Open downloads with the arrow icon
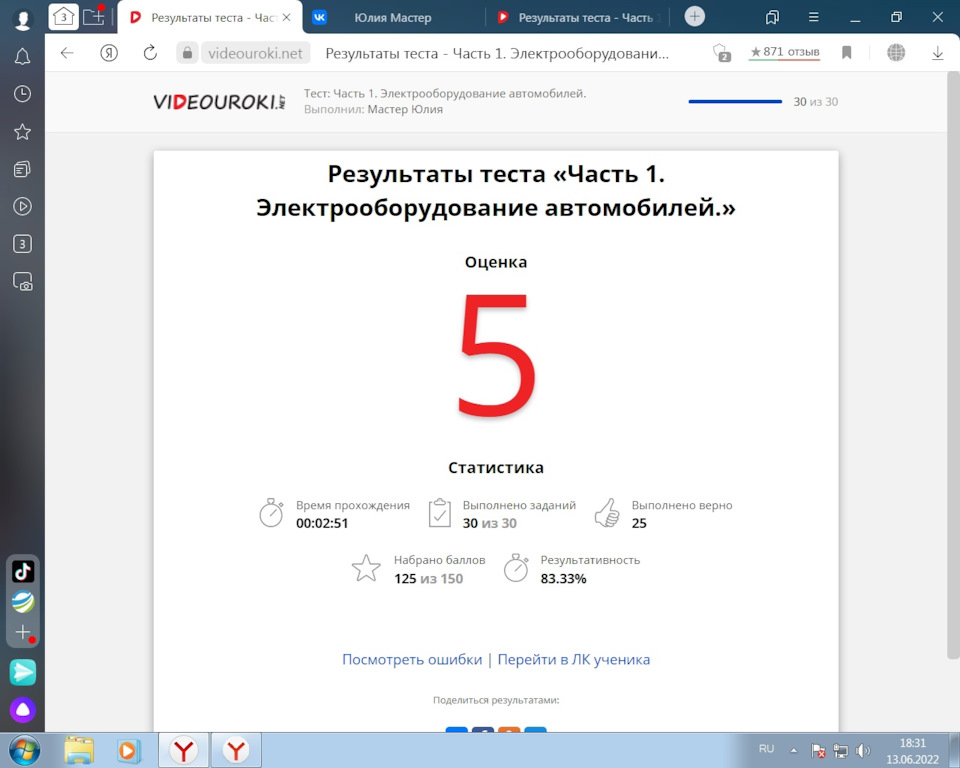Screen dimensions: 960x768 [937, 54]
